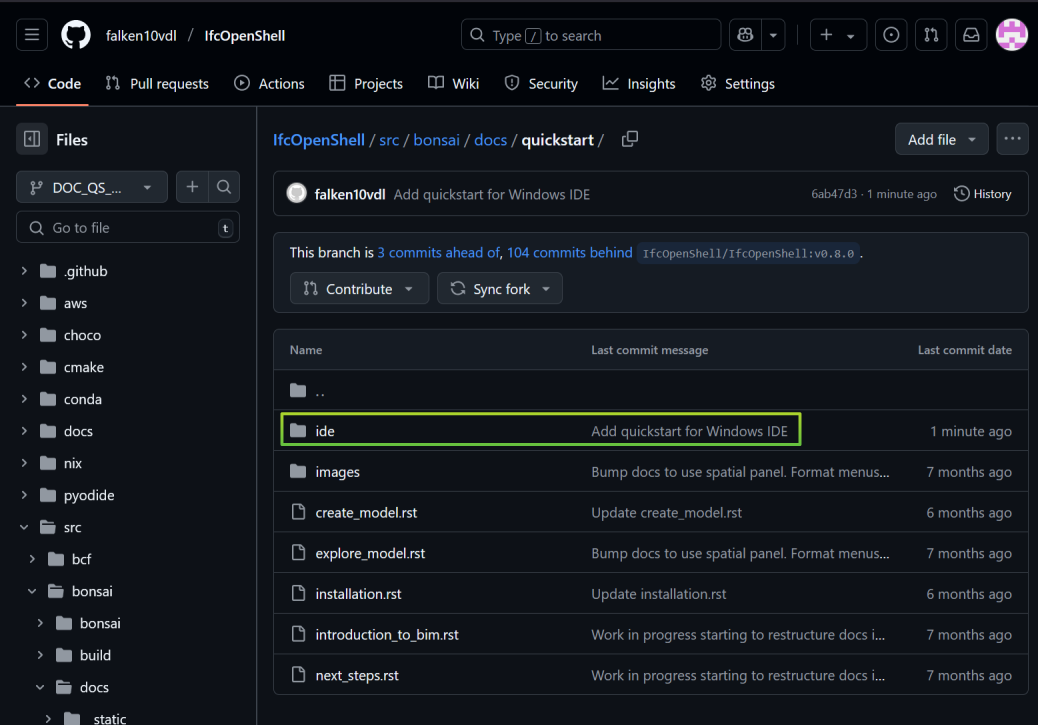The height and width of the screenshot is (725, 1038).
Task: Open the create new plus menu
Action: (x=837, y=35)
